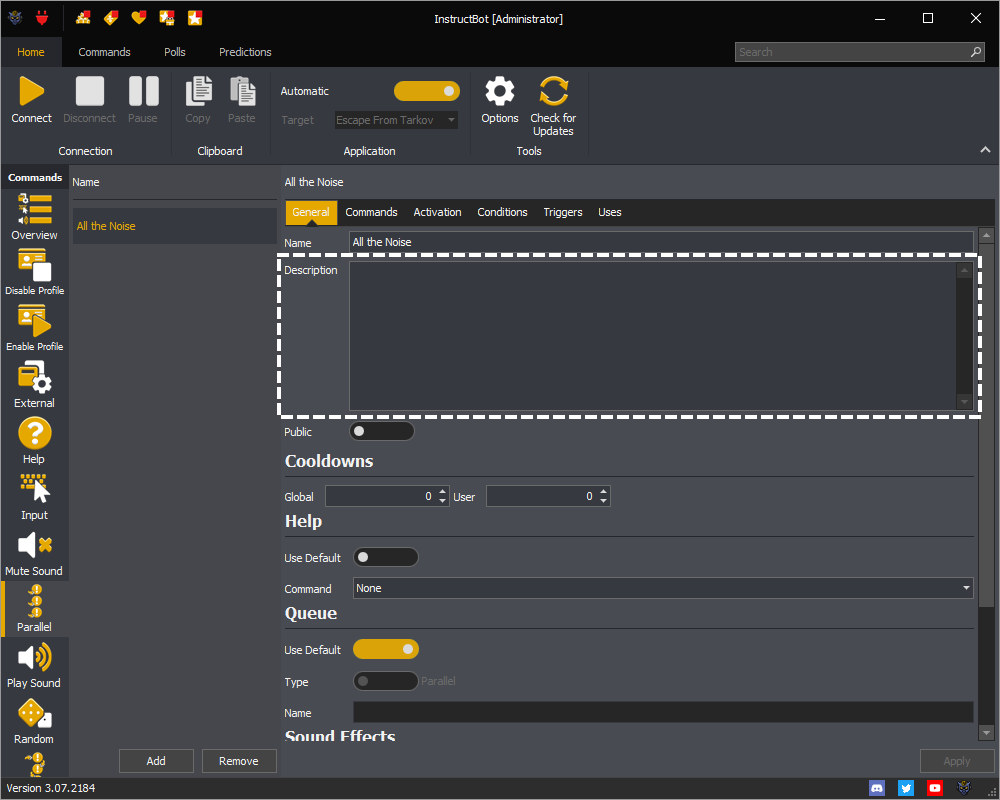Click the search magnifier icon
Image resolution: width=1000 pixels, height=800 pixels.
click(975, 52)
